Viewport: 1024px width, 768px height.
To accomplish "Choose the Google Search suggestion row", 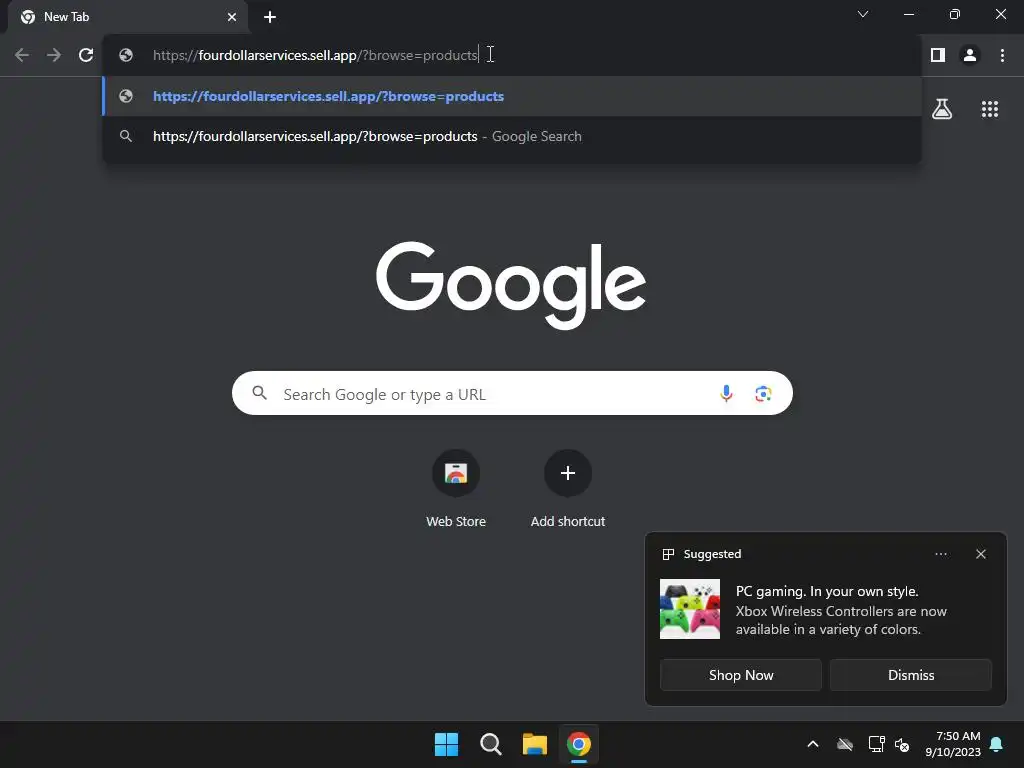I will (512, 136).
